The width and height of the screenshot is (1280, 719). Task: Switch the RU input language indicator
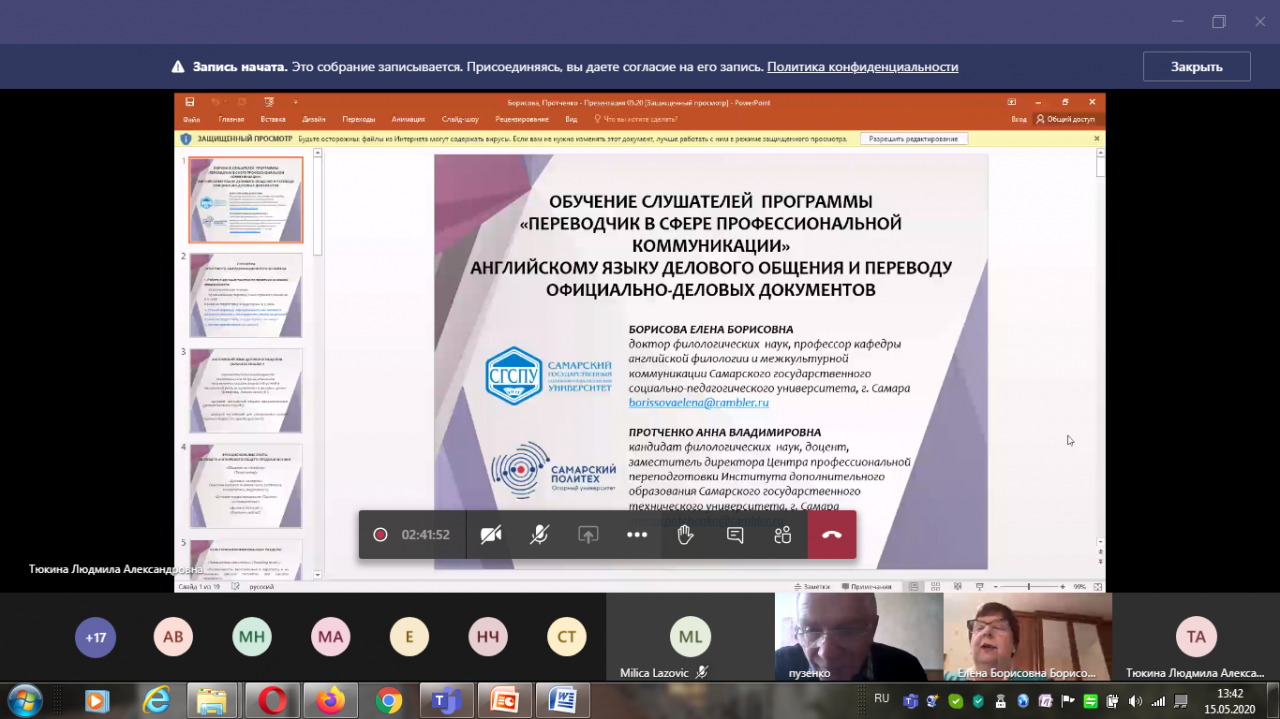click(882, 699)
